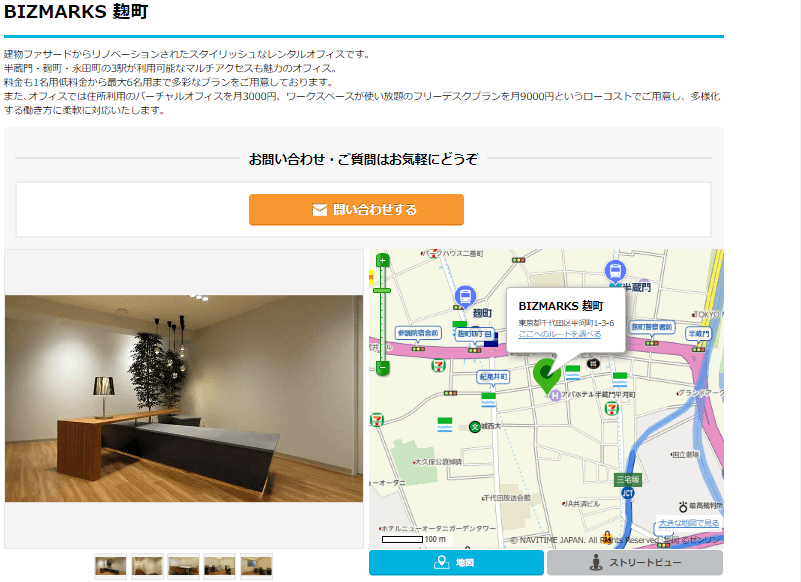Click the green location pin on map
The width and height of the screenshot is (801, 582).
pos(546,375)
